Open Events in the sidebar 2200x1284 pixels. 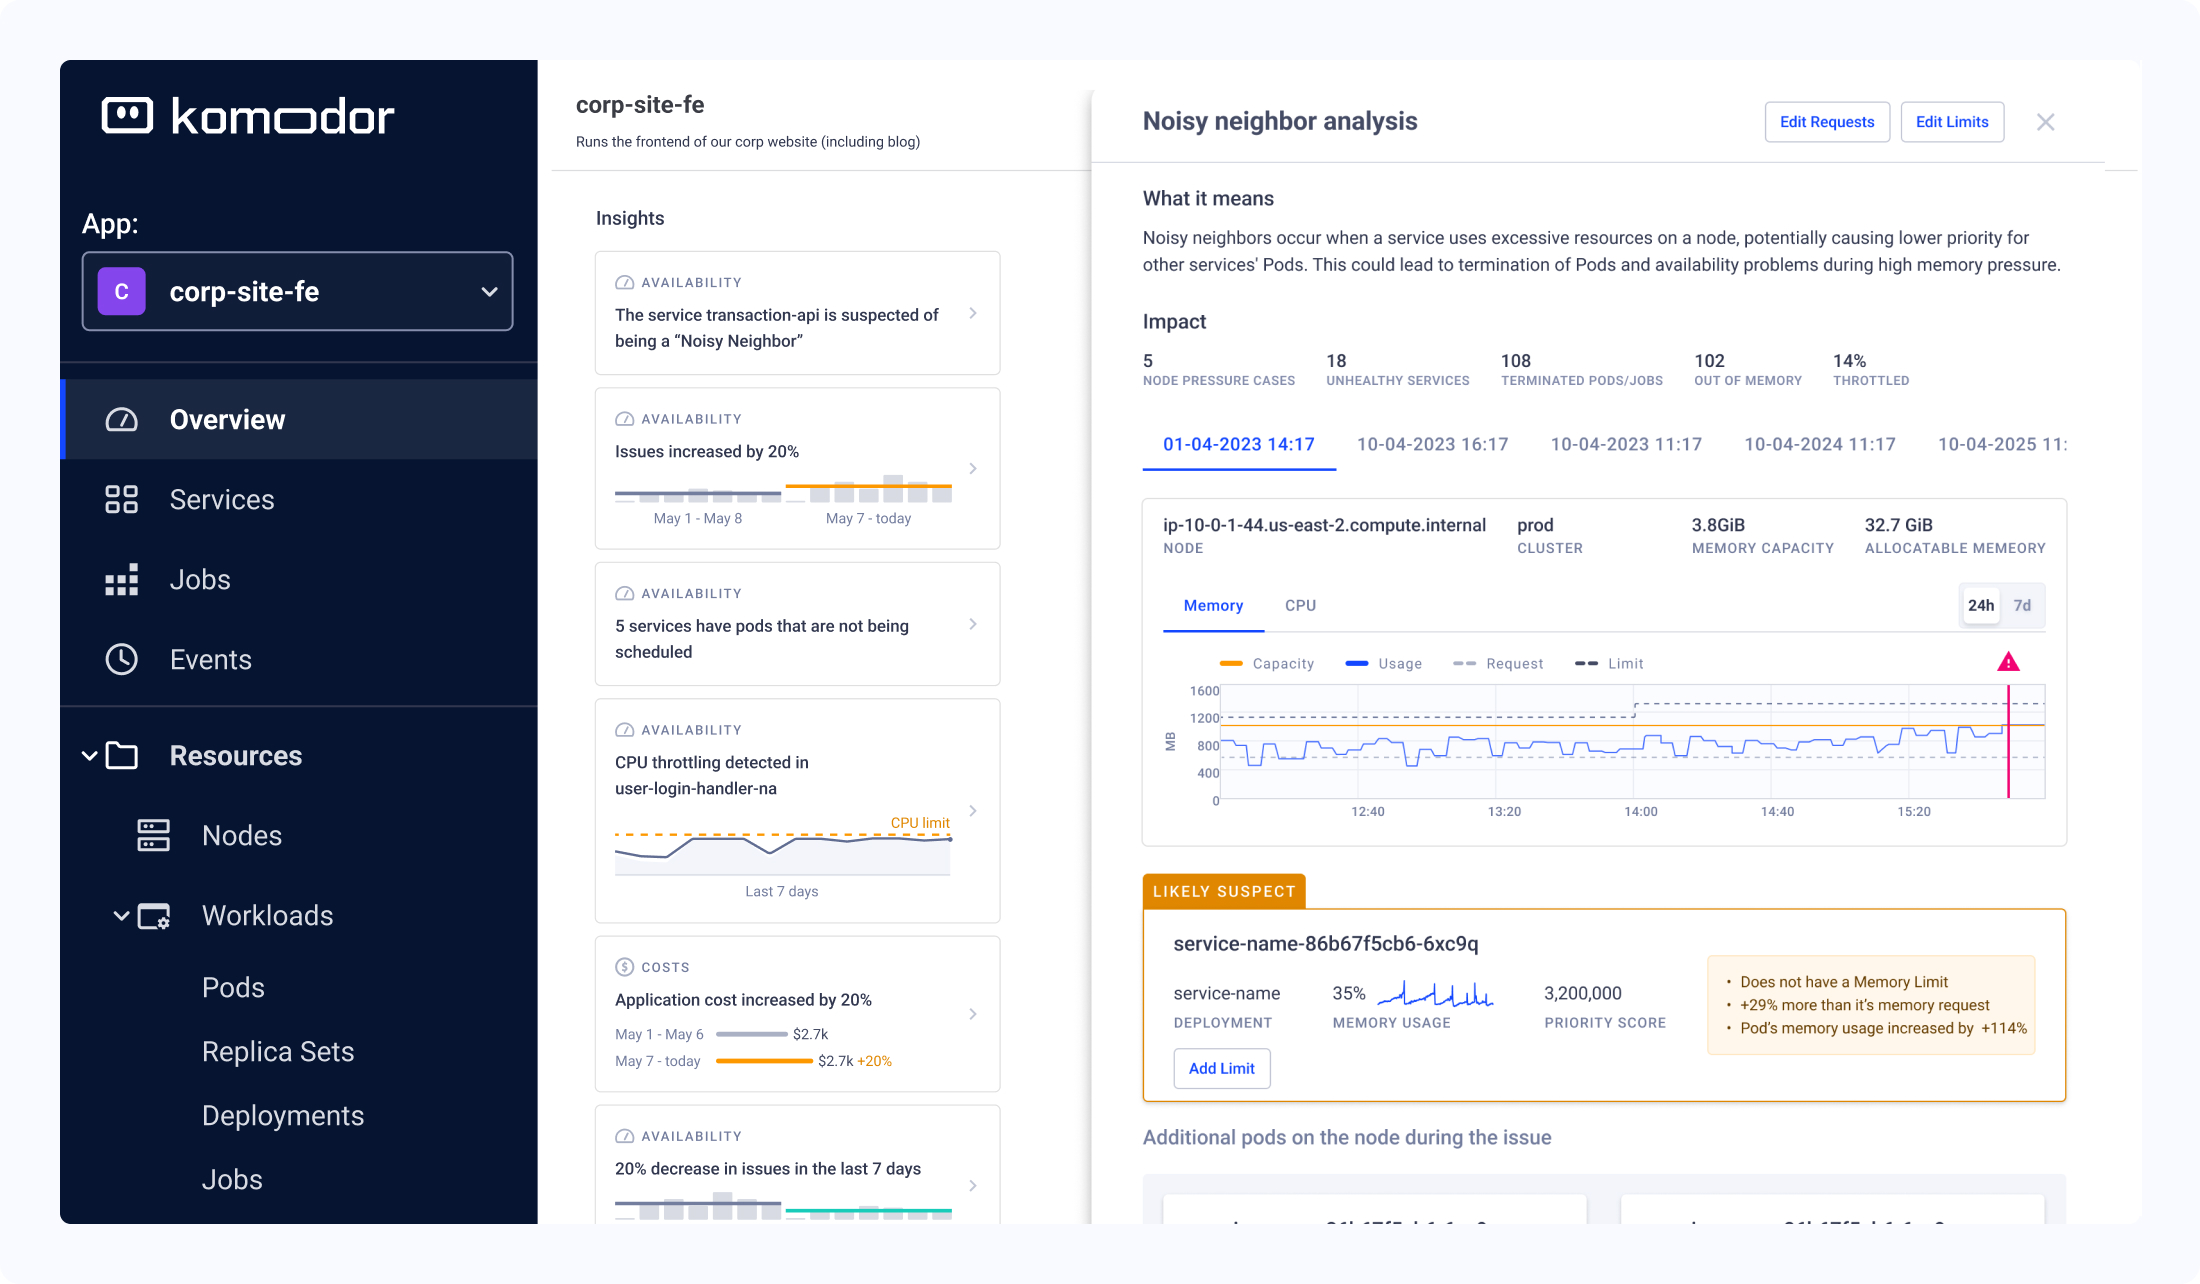tap(299, 660)
